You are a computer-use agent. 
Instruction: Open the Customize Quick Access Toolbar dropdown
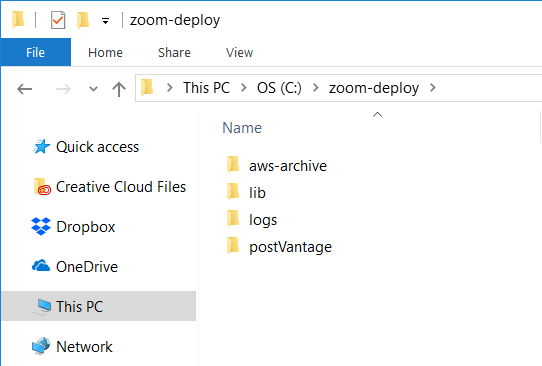point(105,21)
